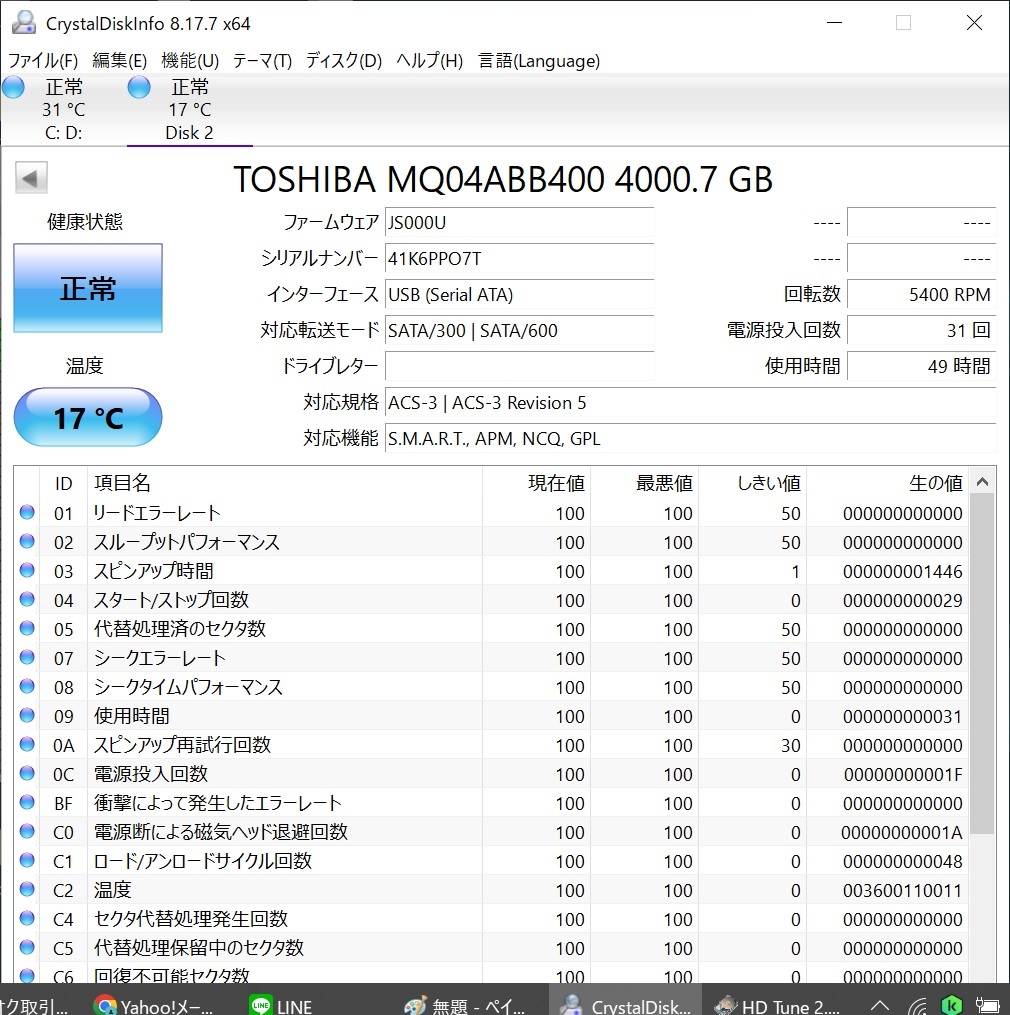Switch to the 無題 - ペイント taskbar item

pyautogui.click(x=464, y=1005)
